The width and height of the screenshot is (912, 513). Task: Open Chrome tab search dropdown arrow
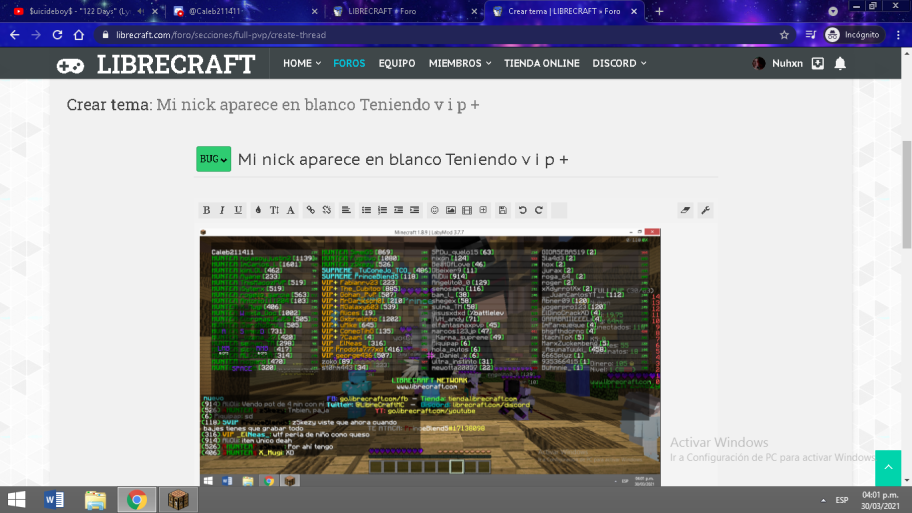click(833, 11)
